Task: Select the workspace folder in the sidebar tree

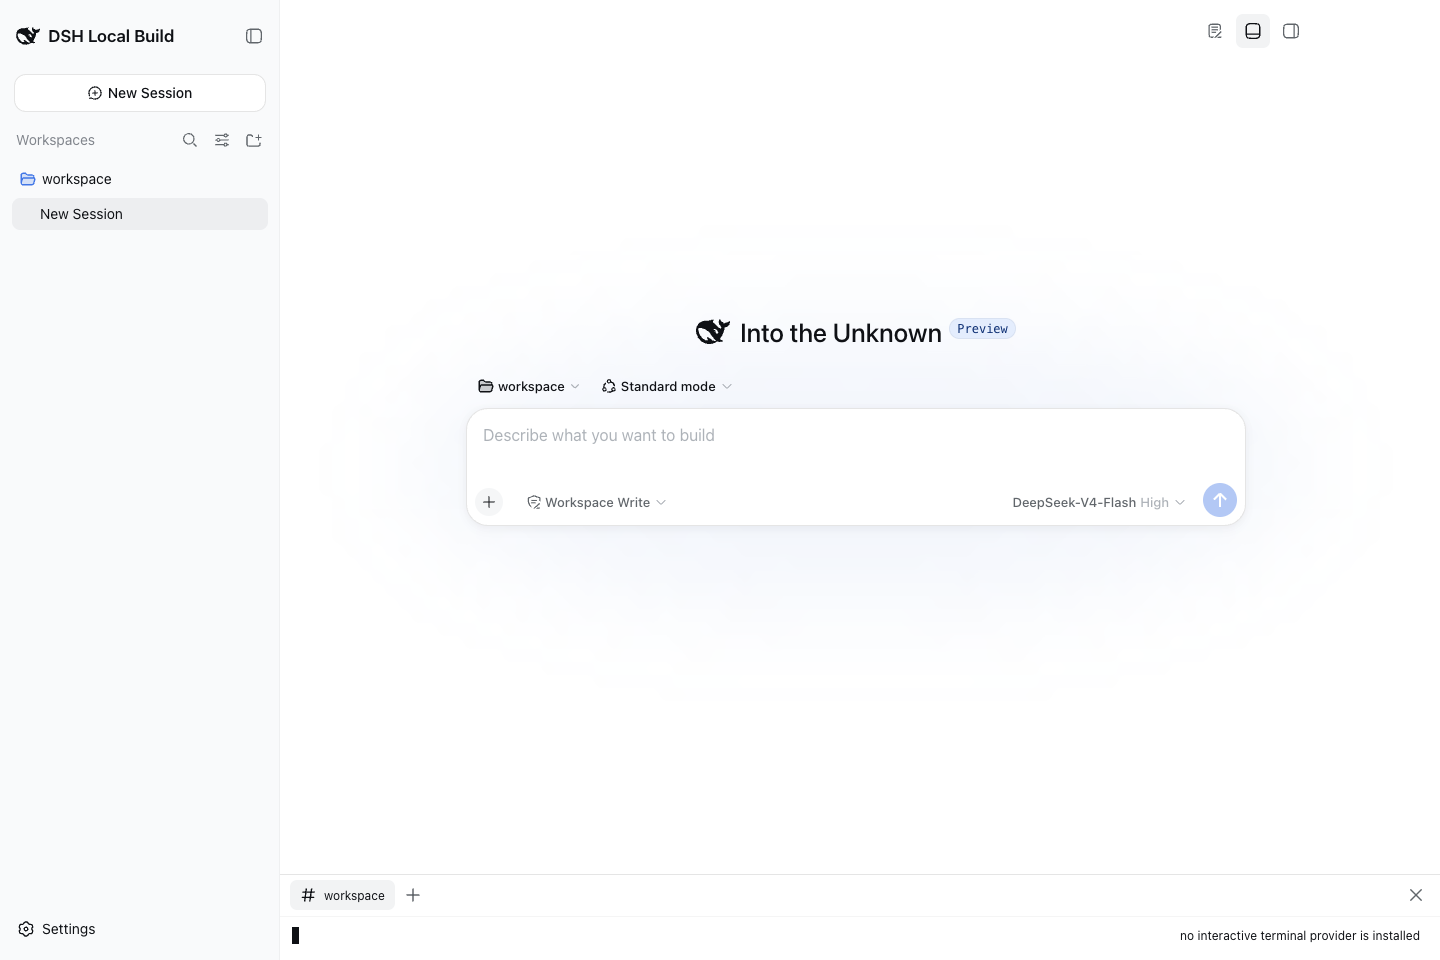Action: point(140,179)
